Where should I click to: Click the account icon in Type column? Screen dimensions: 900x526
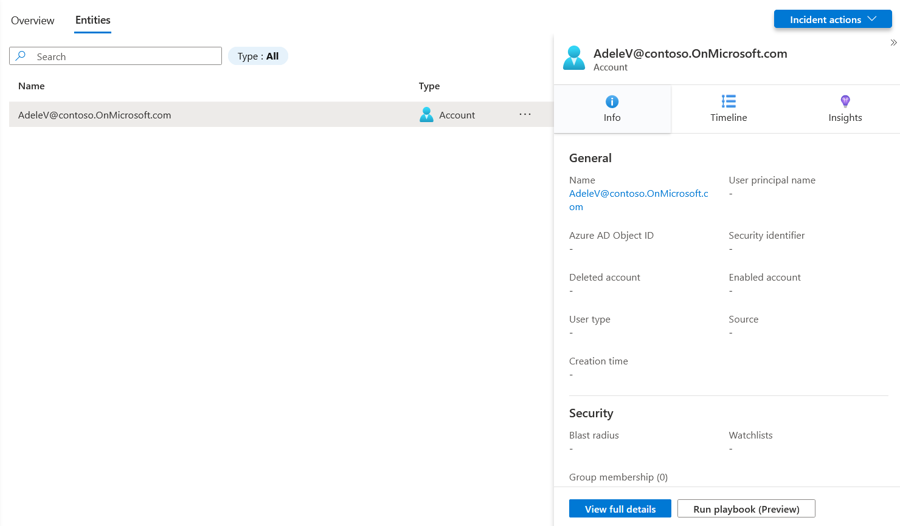pos(427,115)
